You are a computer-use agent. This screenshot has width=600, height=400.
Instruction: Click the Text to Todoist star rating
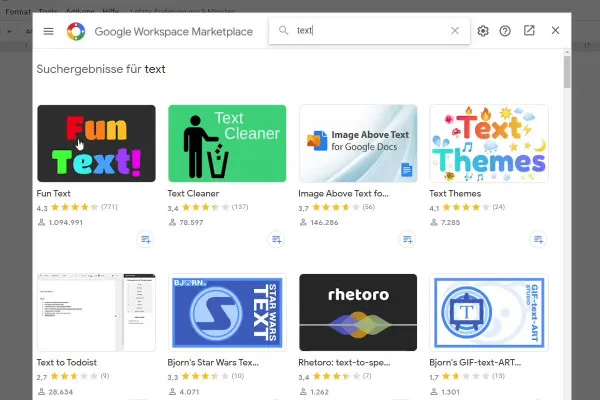pyautogui.click(x=75, y=376)
